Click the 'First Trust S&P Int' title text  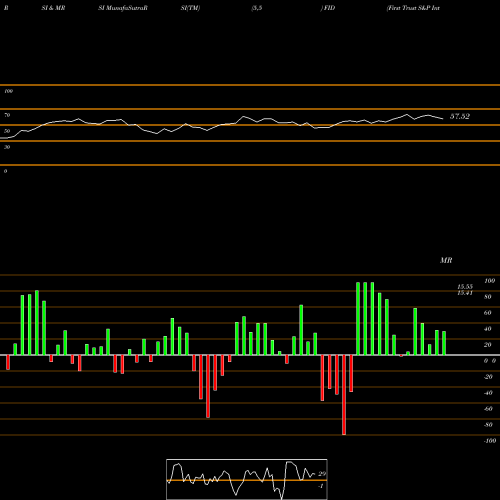pos(413,8)
